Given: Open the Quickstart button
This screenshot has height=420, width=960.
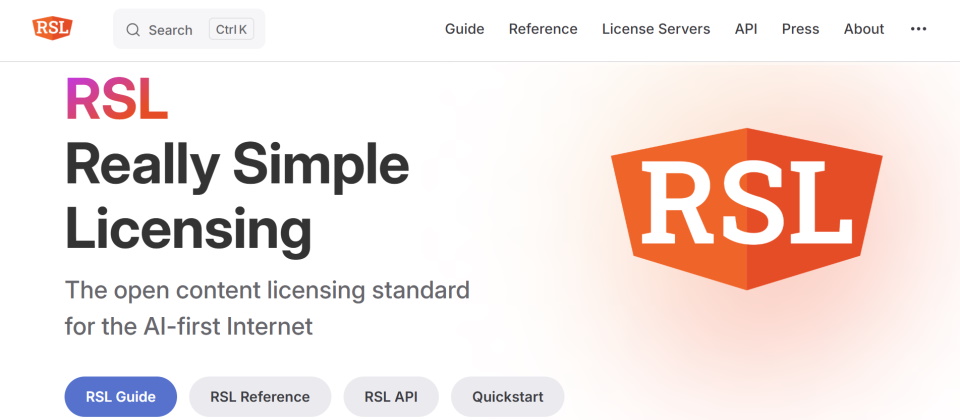Looking at the screenshot, I should point(507,397).
